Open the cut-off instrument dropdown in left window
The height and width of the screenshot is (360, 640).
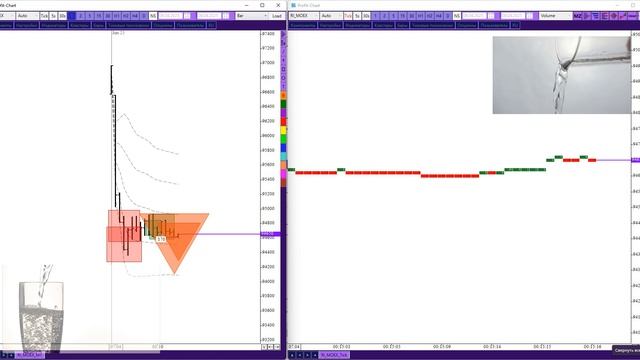[x=7, y=16]
